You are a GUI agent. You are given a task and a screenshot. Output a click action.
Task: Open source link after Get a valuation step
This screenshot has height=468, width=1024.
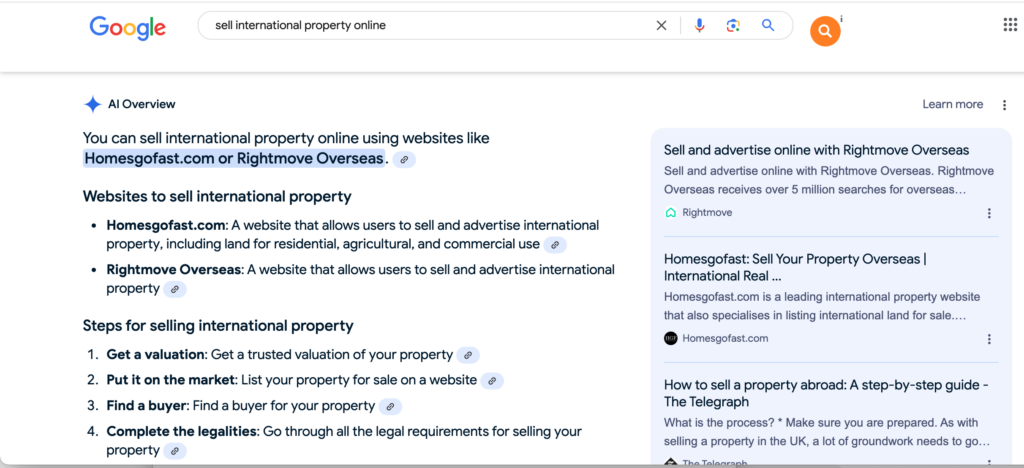point(468,356)
